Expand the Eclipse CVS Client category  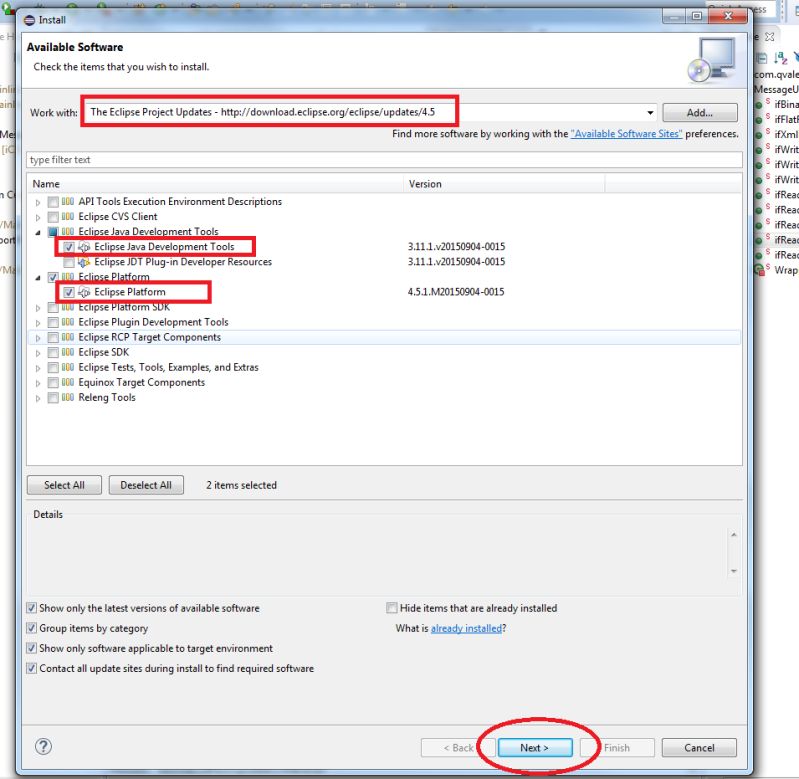(x=38, y=218)
